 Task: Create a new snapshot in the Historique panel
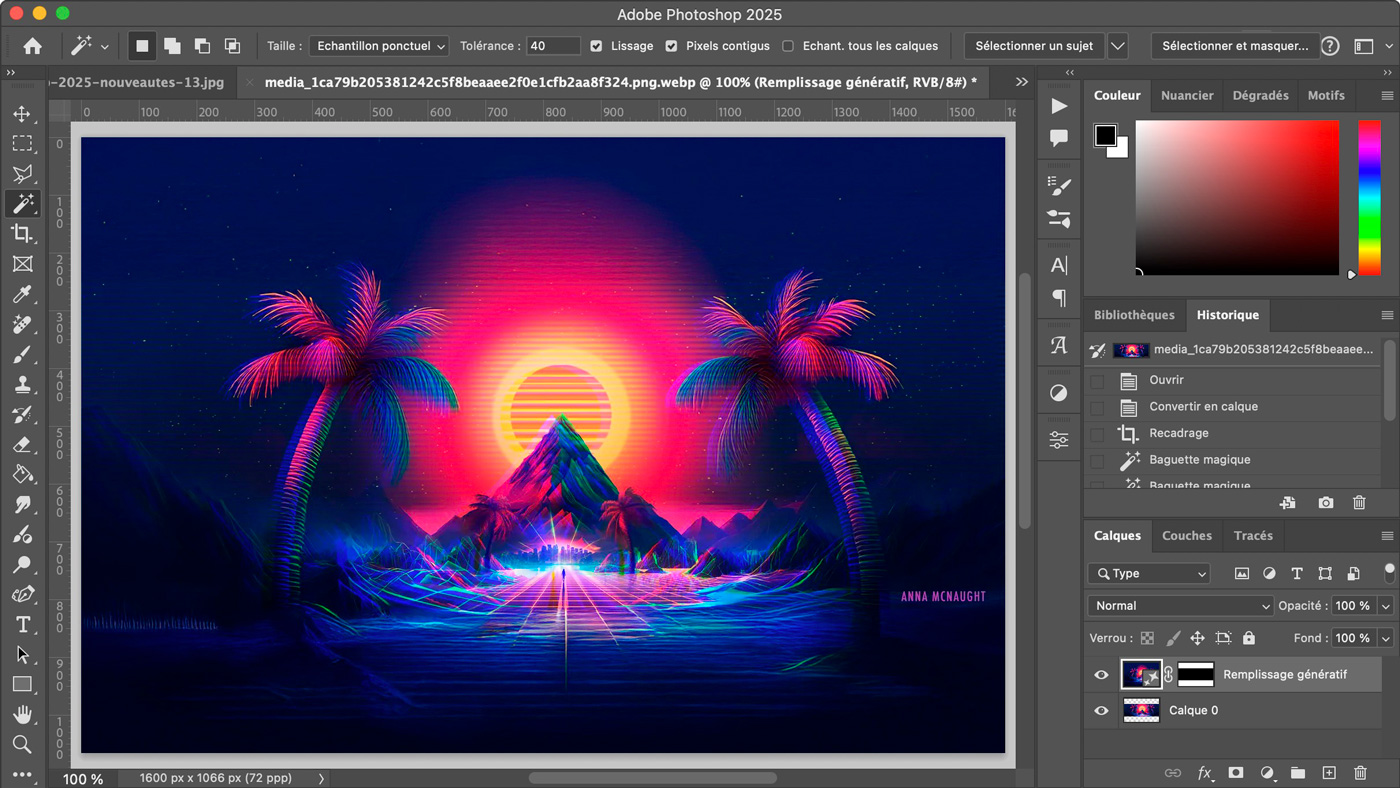[1325, 503]
